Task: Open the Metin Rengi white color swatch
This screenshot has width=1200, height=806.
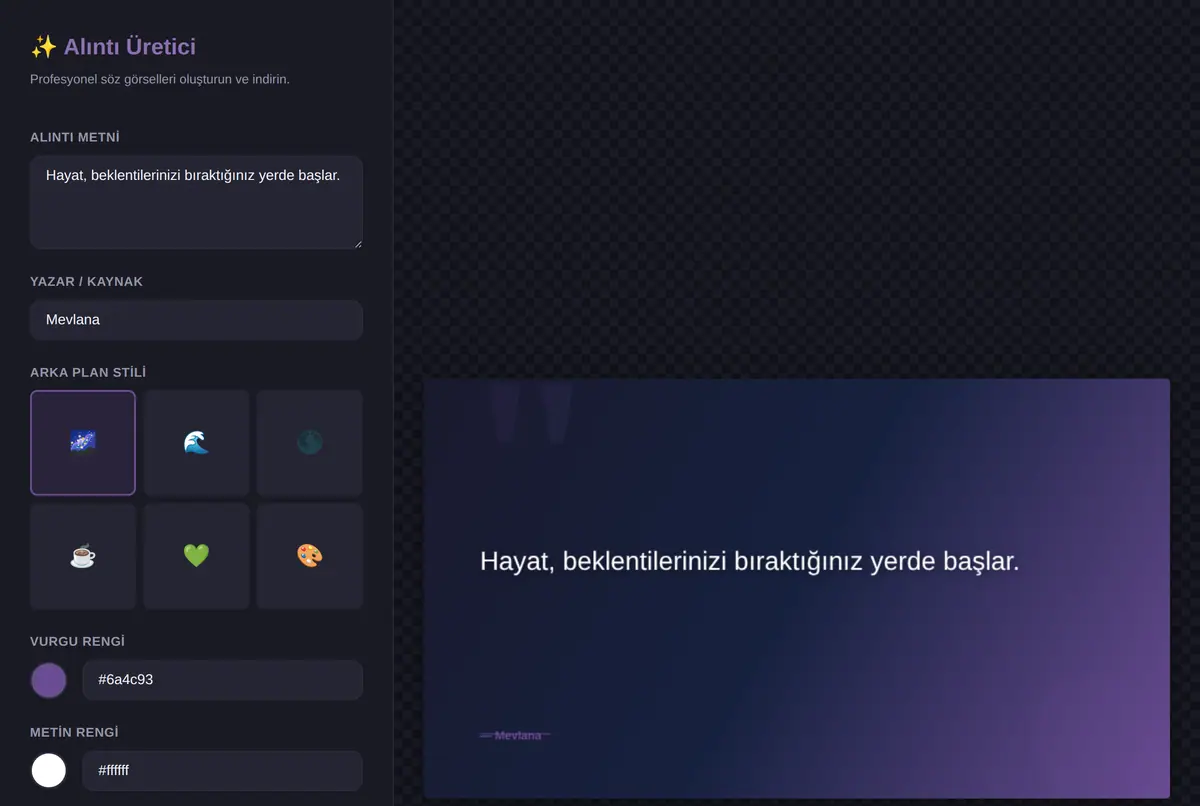Action: point(49,770)
